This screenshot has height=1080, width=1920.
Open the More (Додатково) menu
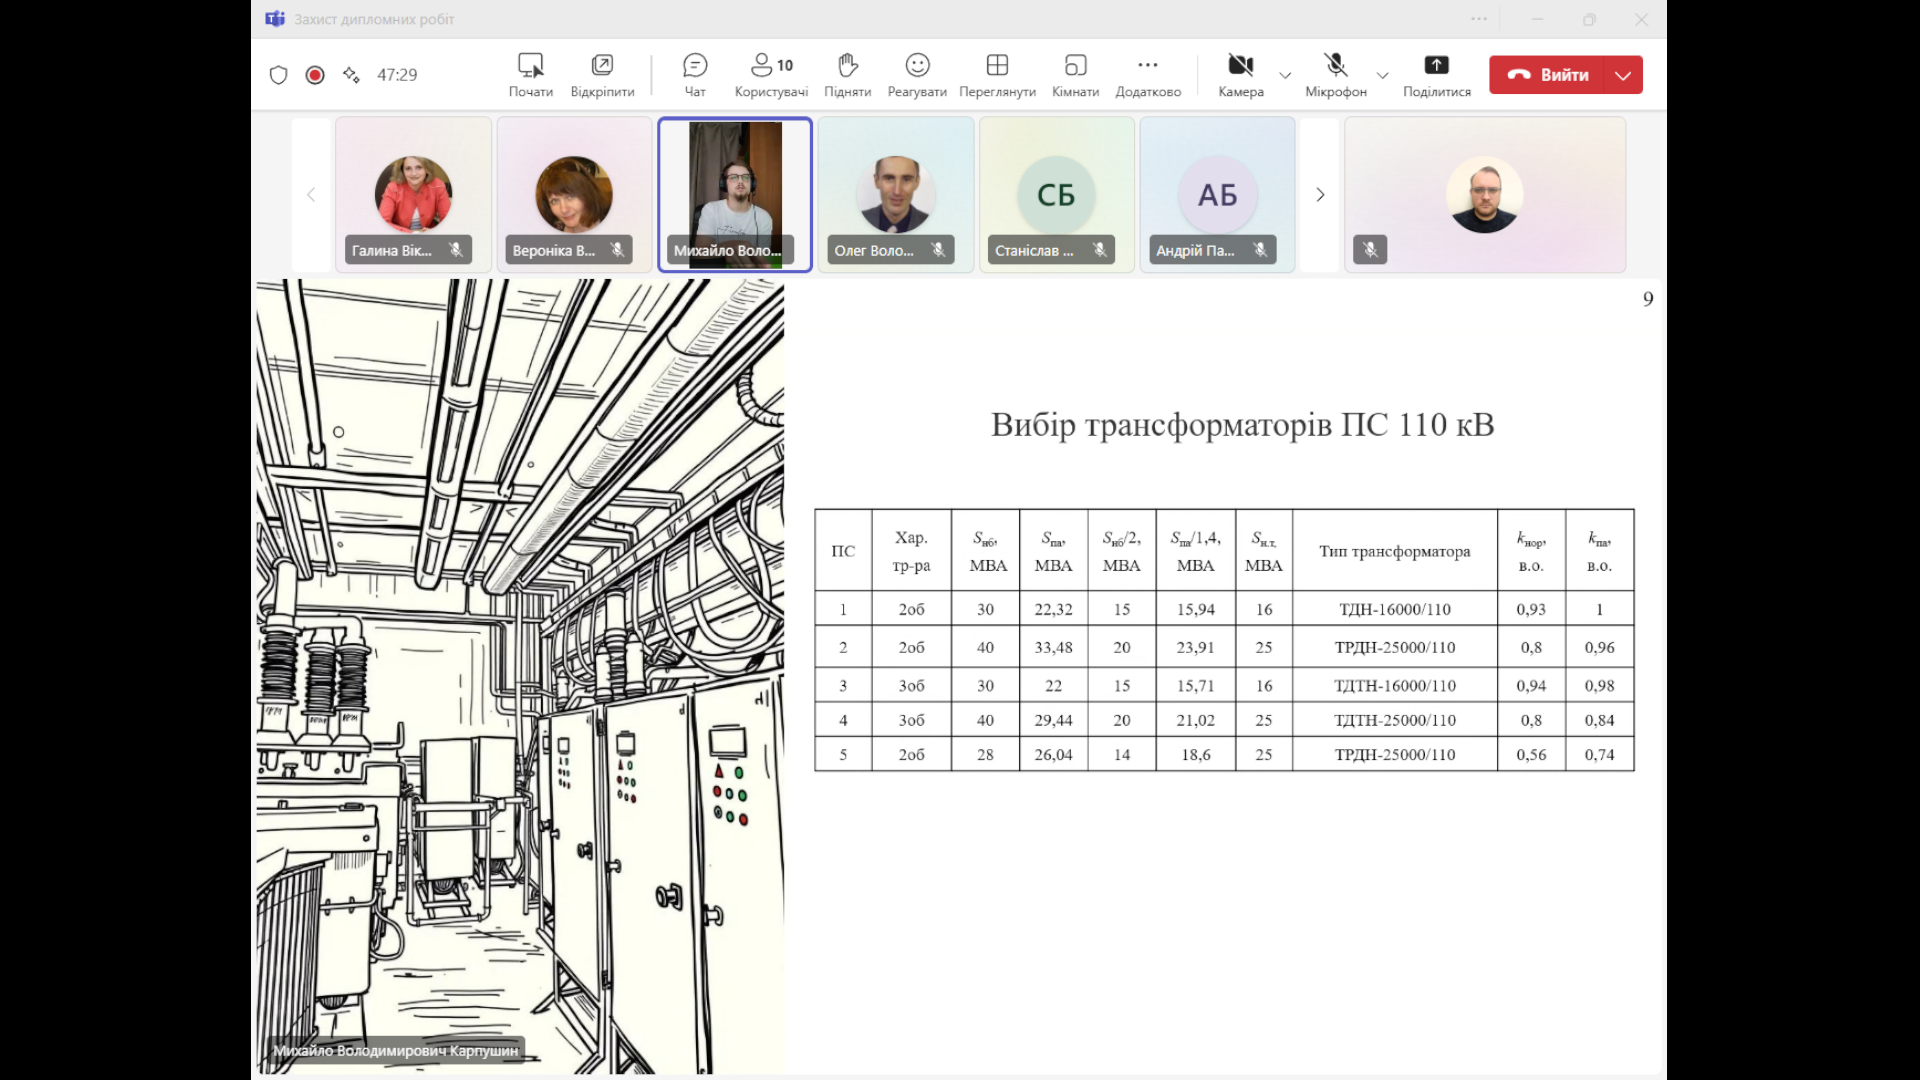tap(1147, 74)
